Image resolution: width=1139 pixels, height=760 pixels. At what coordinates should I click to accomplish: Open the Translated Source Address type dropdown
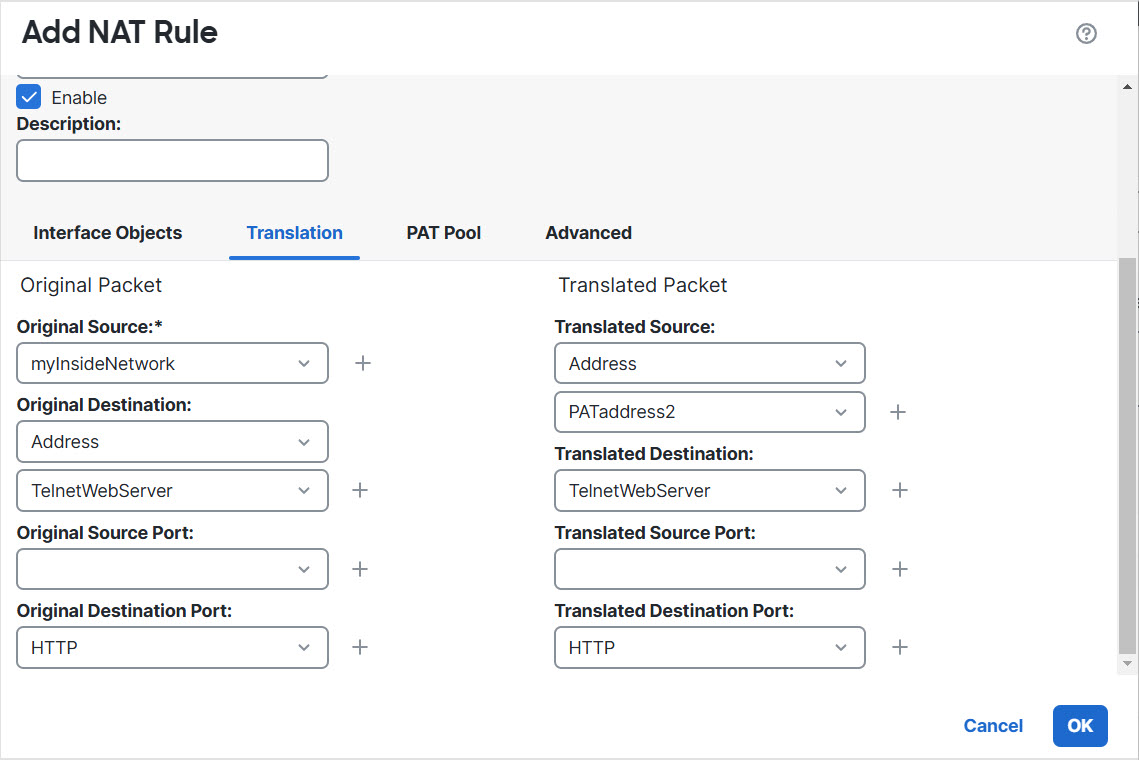pos(709,363)
